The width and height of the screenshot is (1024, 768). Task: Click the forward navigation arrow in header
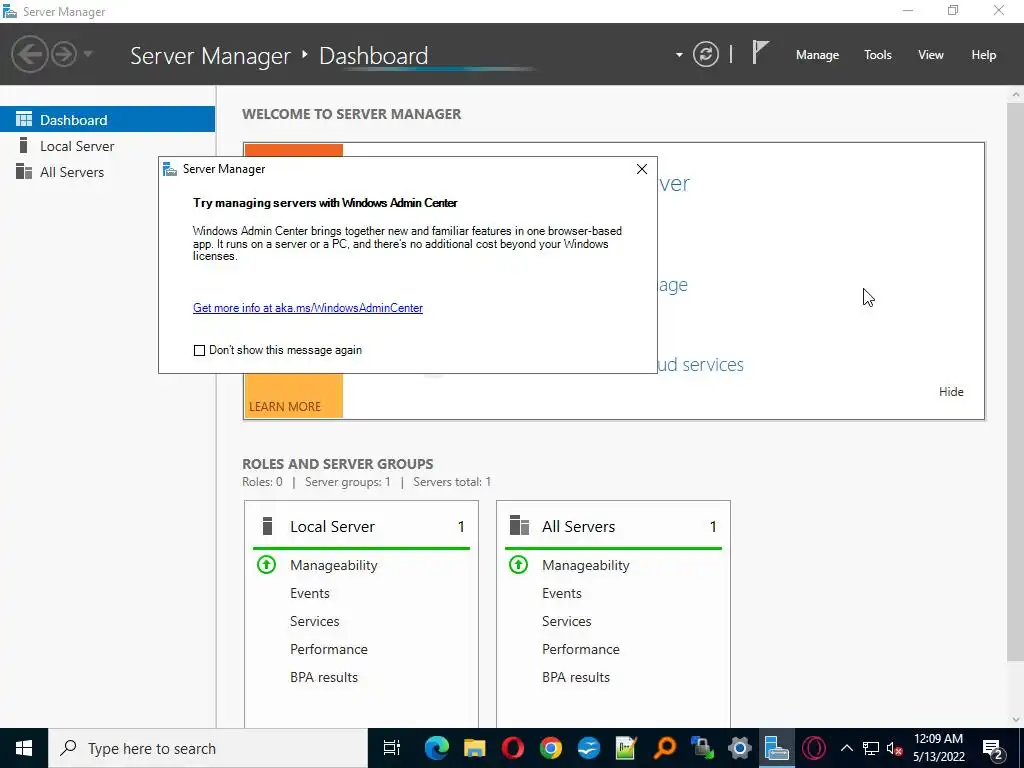click(x=64, y=54)
